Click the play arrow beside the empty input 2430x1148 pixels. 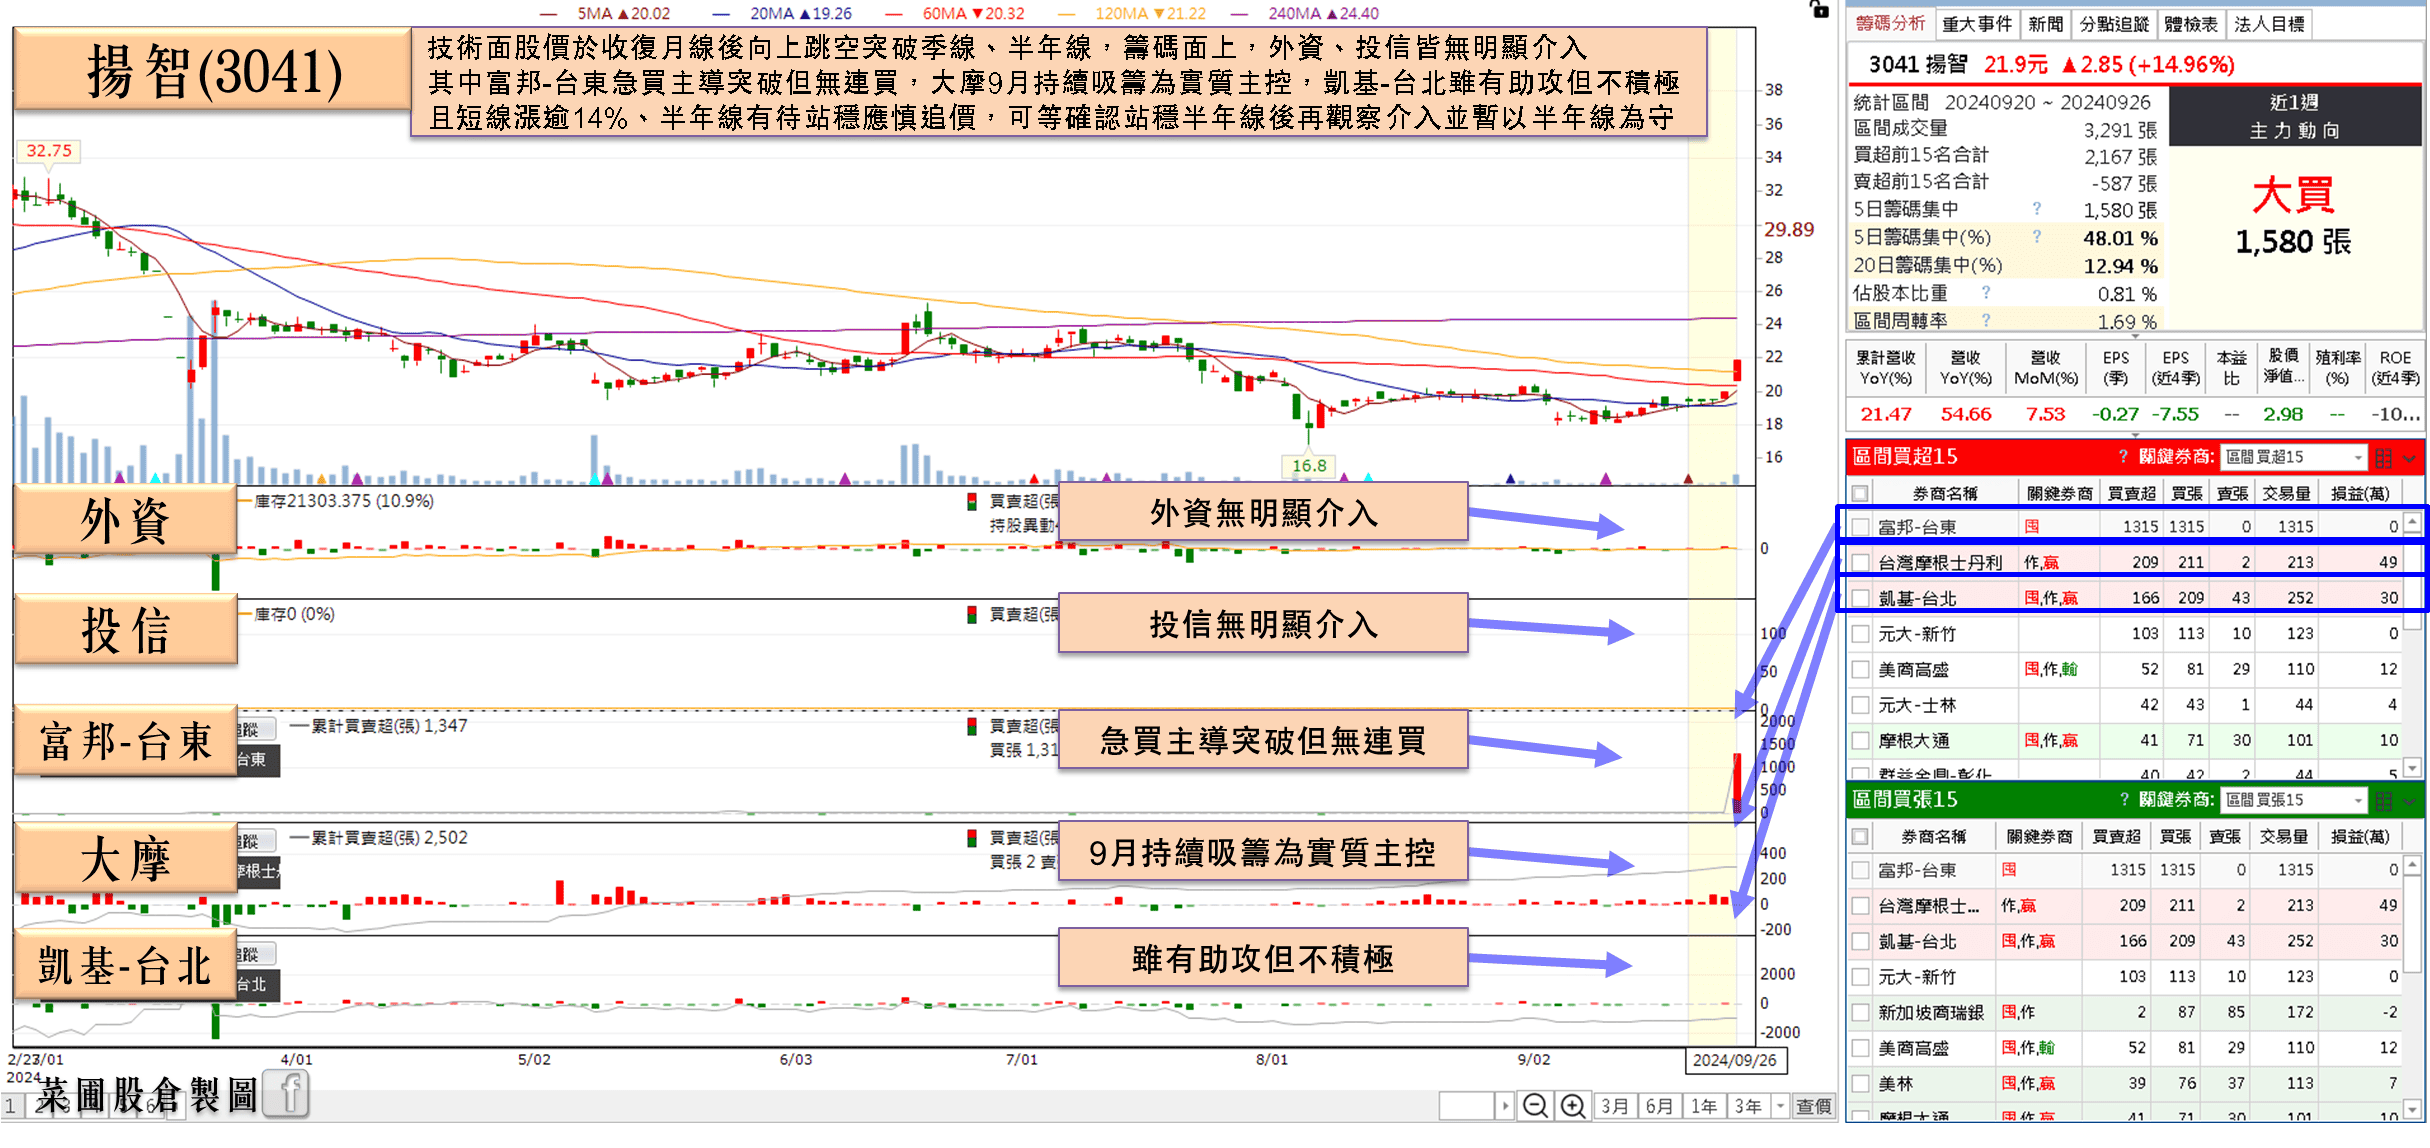coord(1505,1106)
